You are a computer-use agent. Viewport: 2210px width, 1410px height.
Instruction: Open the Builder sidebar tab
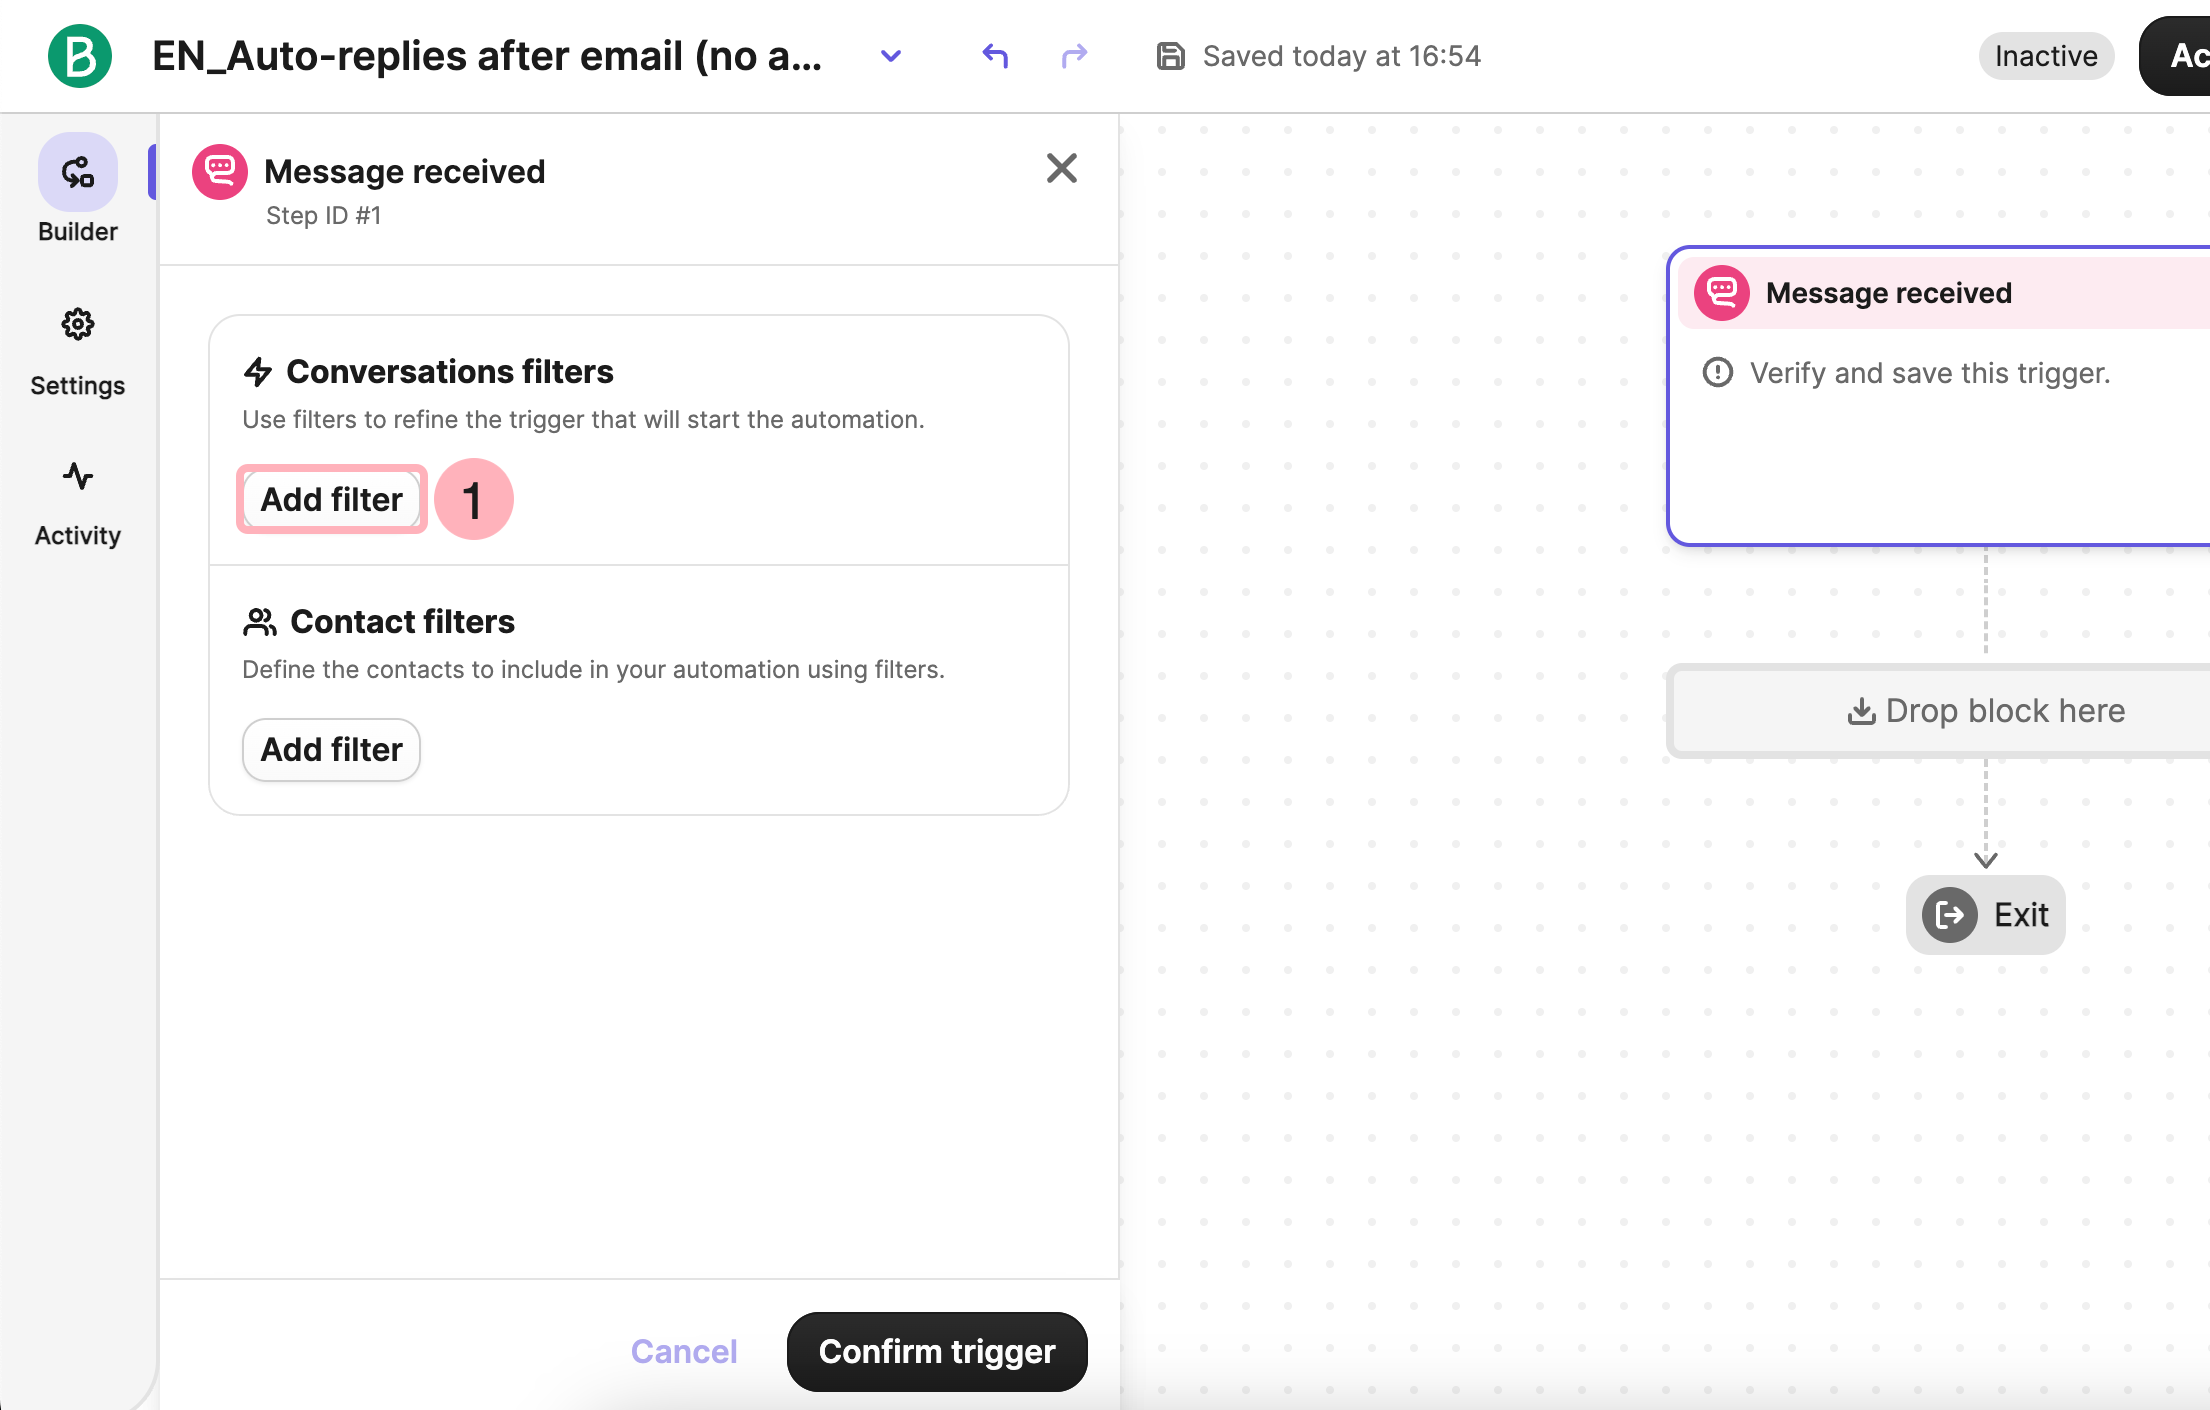point(78,190)
